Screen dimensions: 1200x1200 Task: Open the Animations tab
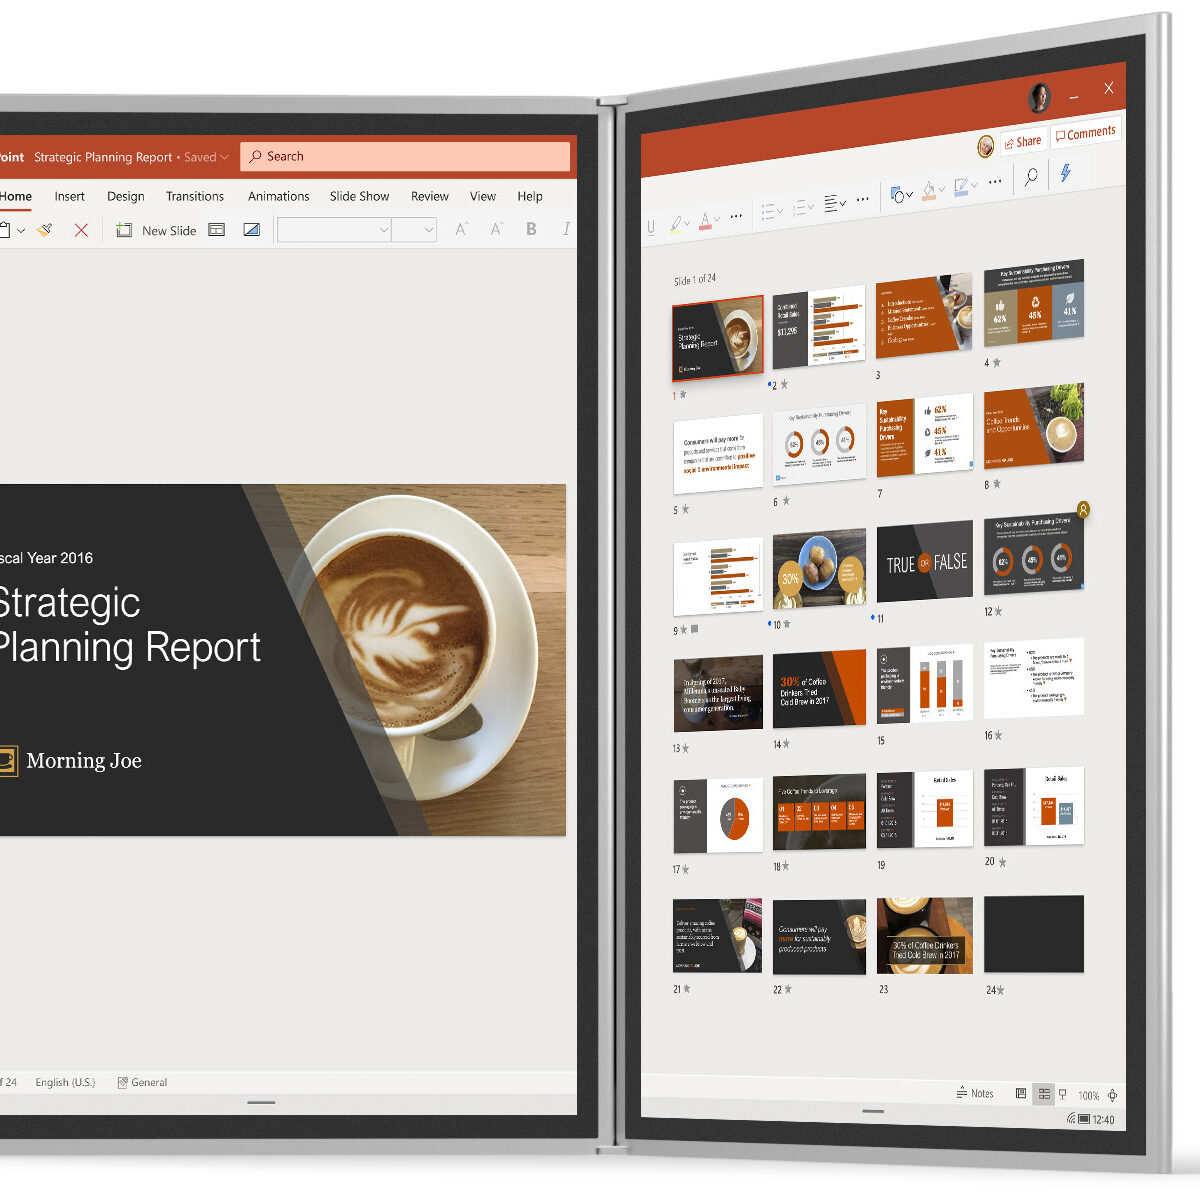[279, 196]
